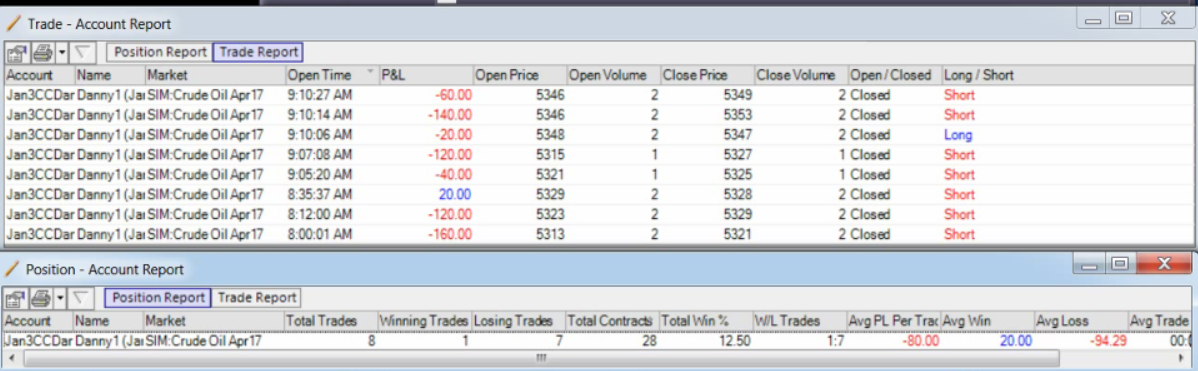Click the horizontal scrollbar thumb in Position window

pos(541,357)
